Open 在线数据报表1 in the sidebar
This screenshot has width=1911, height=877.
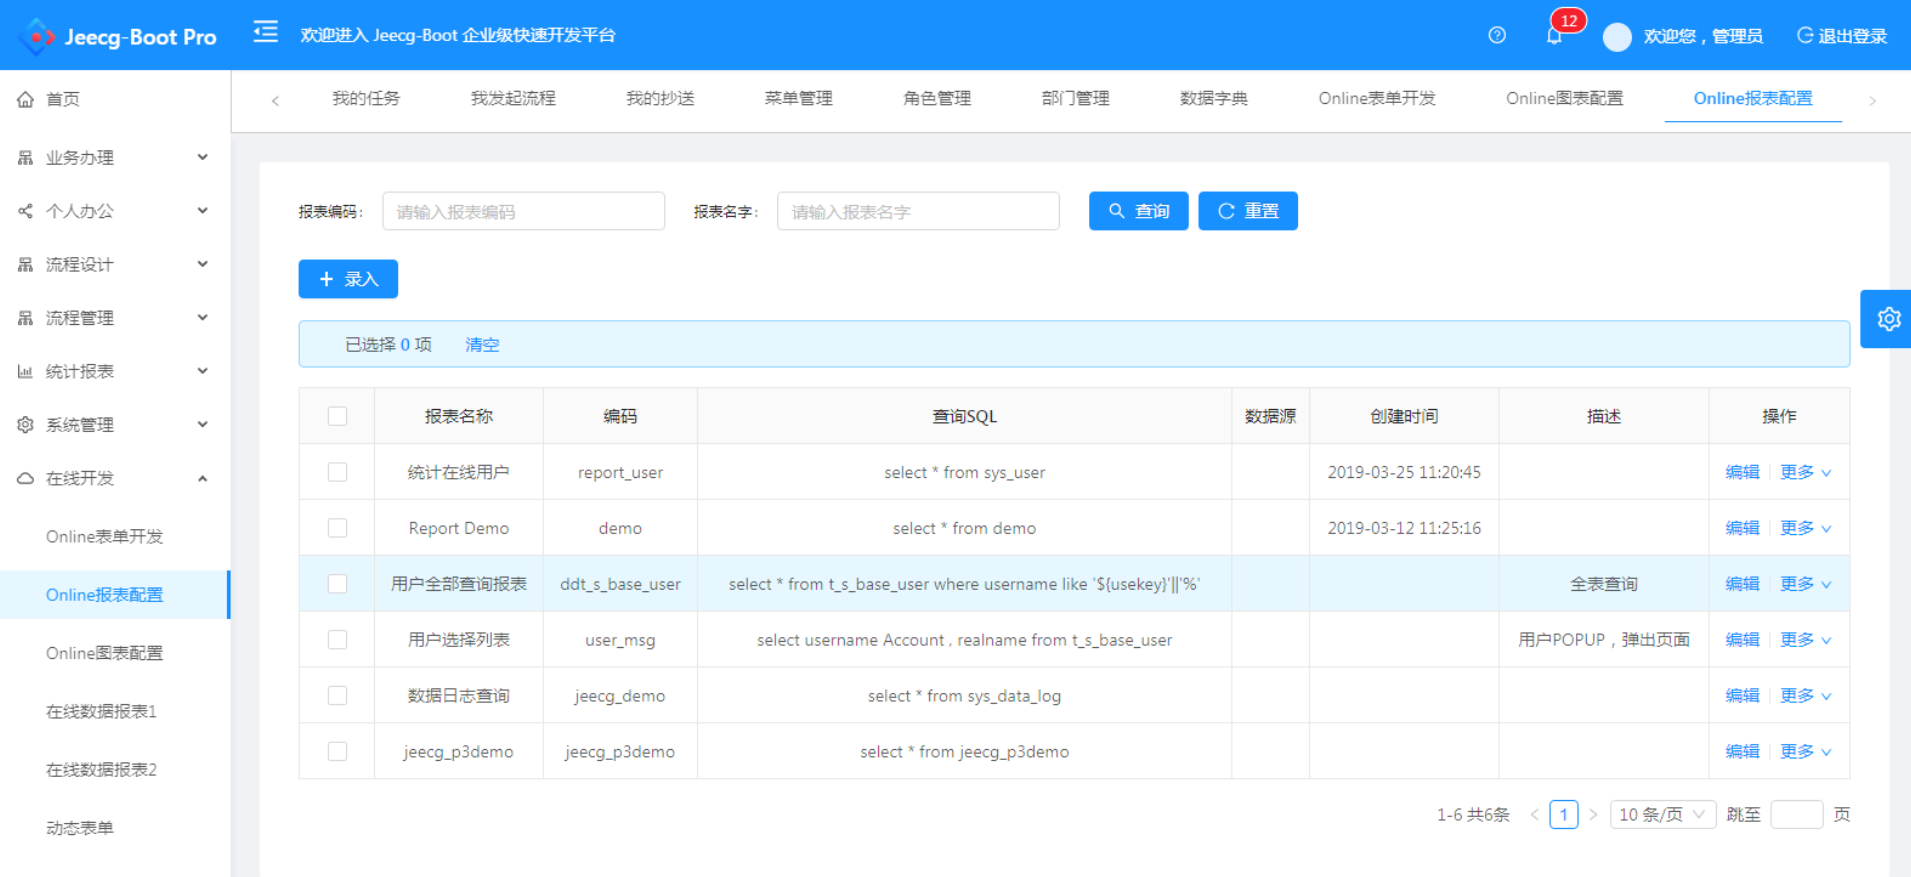pyautogui.click(x=101, y=711)
